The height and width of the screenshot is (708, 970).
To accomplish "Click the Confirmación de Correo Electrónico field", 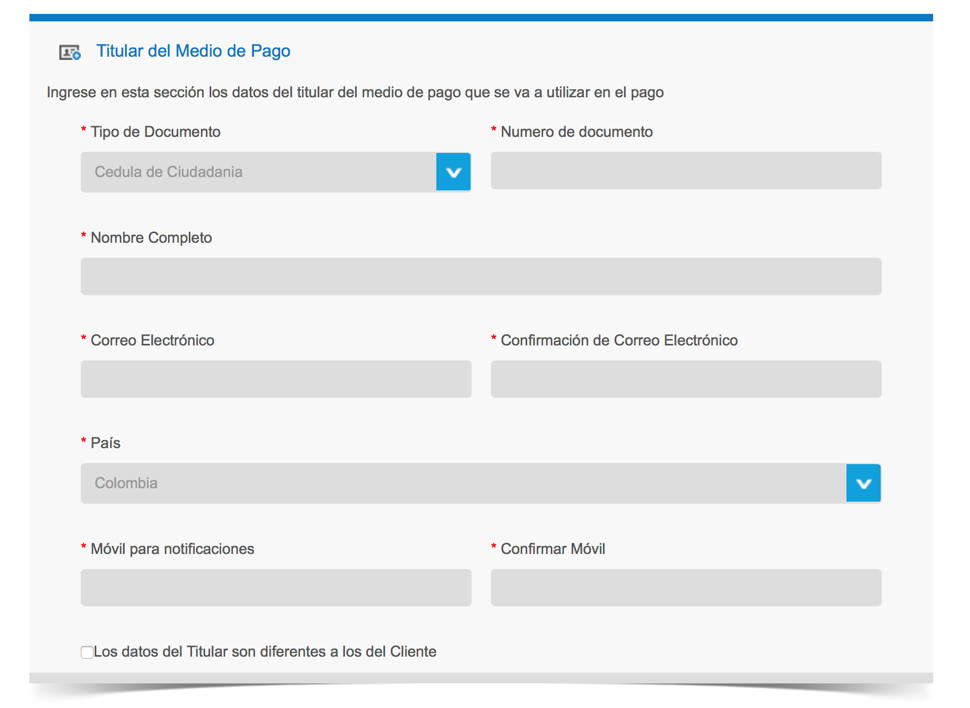I will 686,379.
